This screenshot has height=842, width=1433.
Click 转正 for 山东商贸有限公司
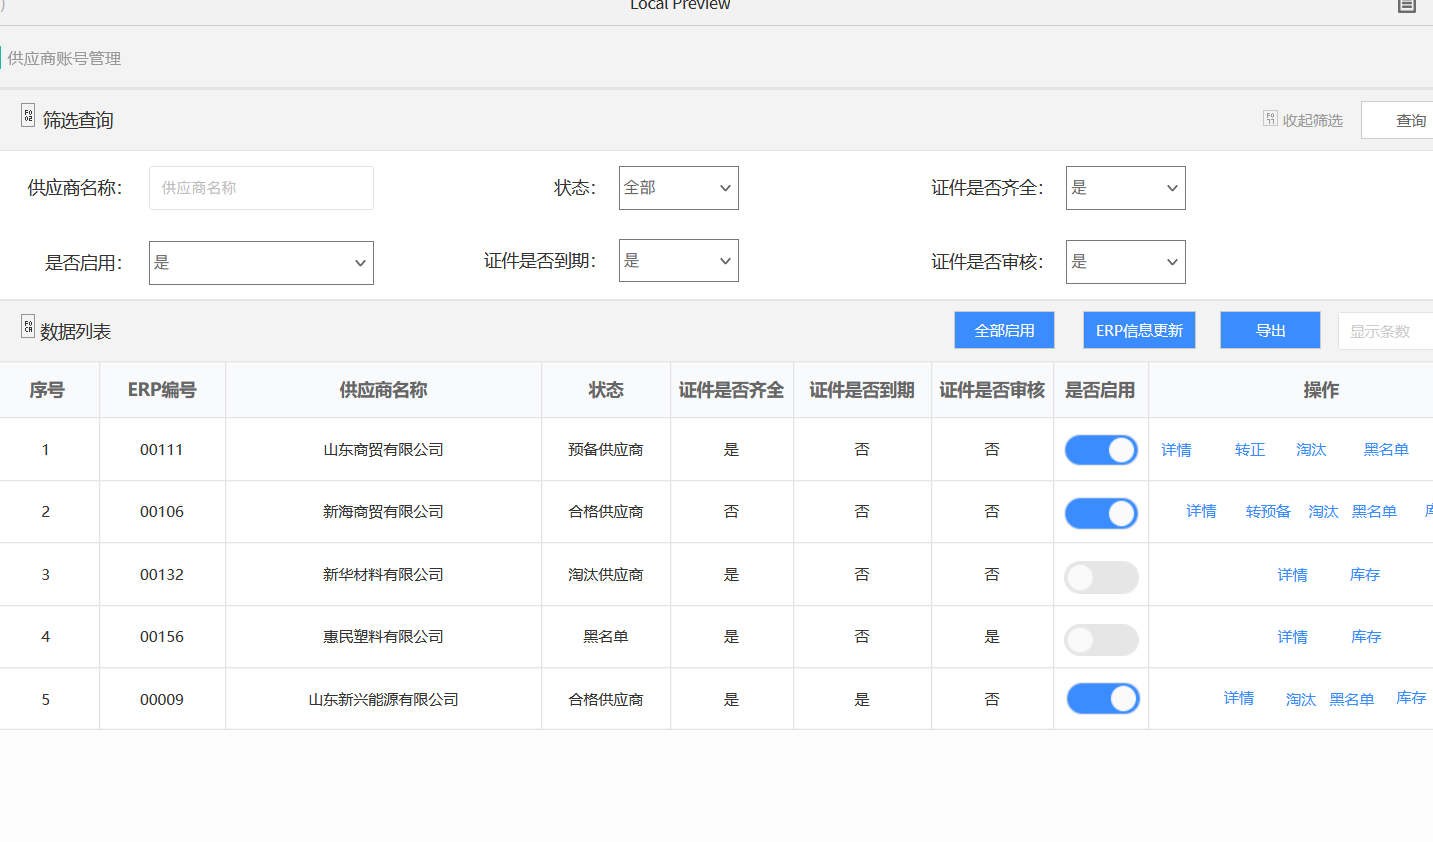(1250, 450)
